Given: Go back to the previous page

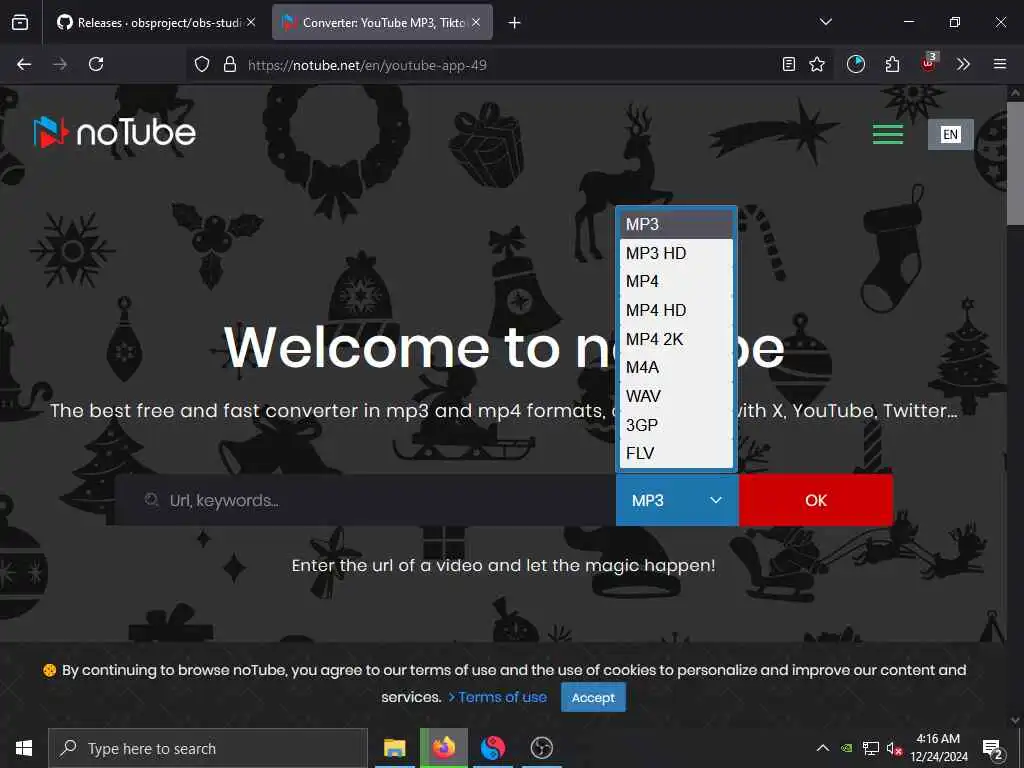Looking at the screenshot, I should coord(24,64).
